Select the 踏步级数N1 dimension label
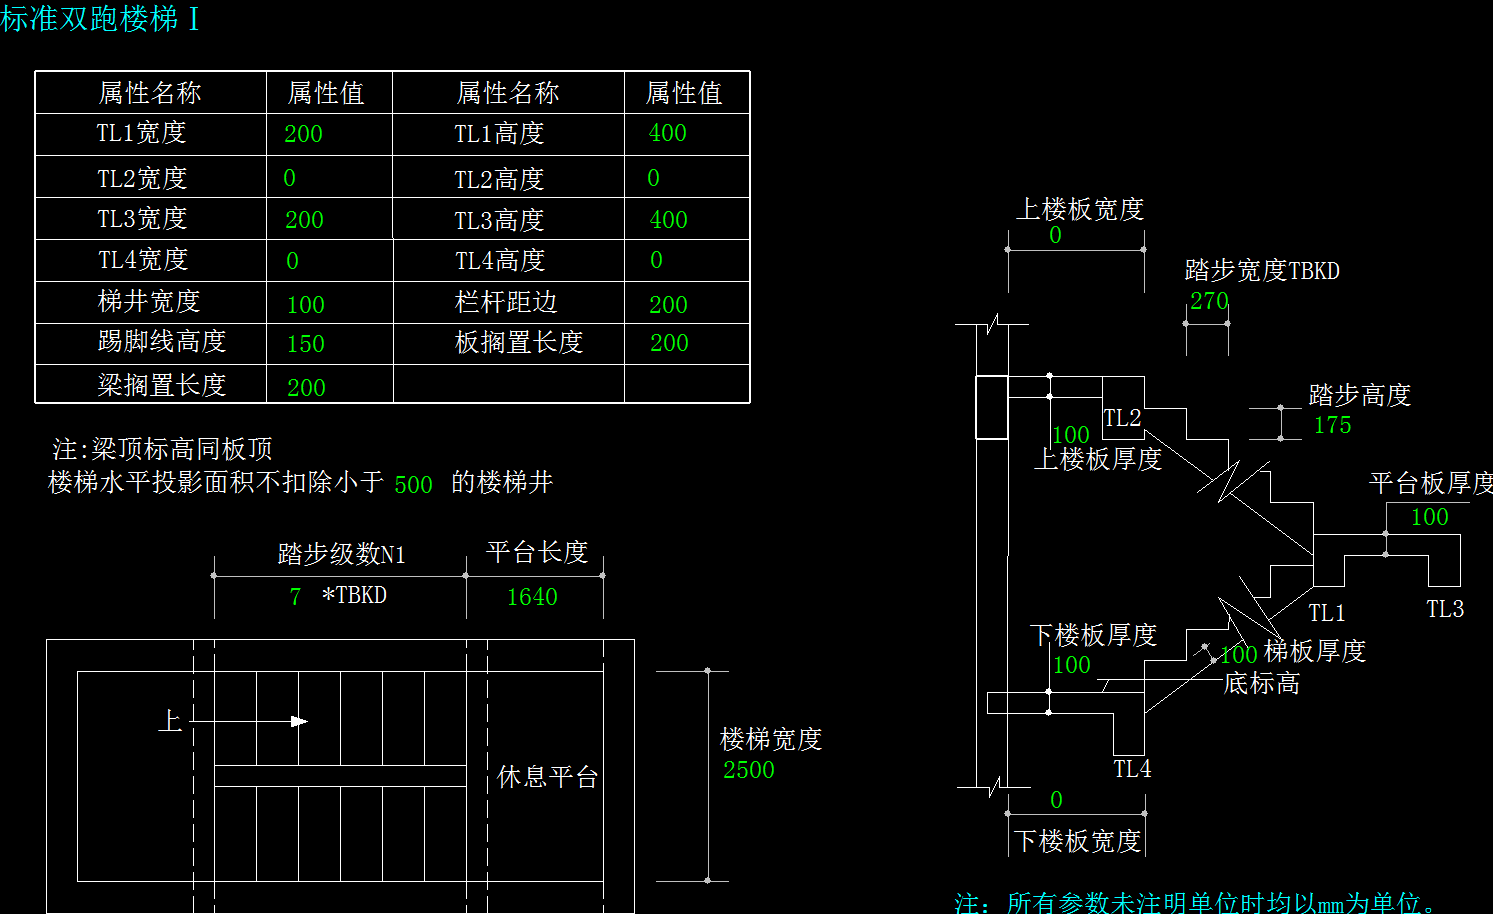Image resolution: width=1493 pixels, height=914 pixels. coord(342,554)
